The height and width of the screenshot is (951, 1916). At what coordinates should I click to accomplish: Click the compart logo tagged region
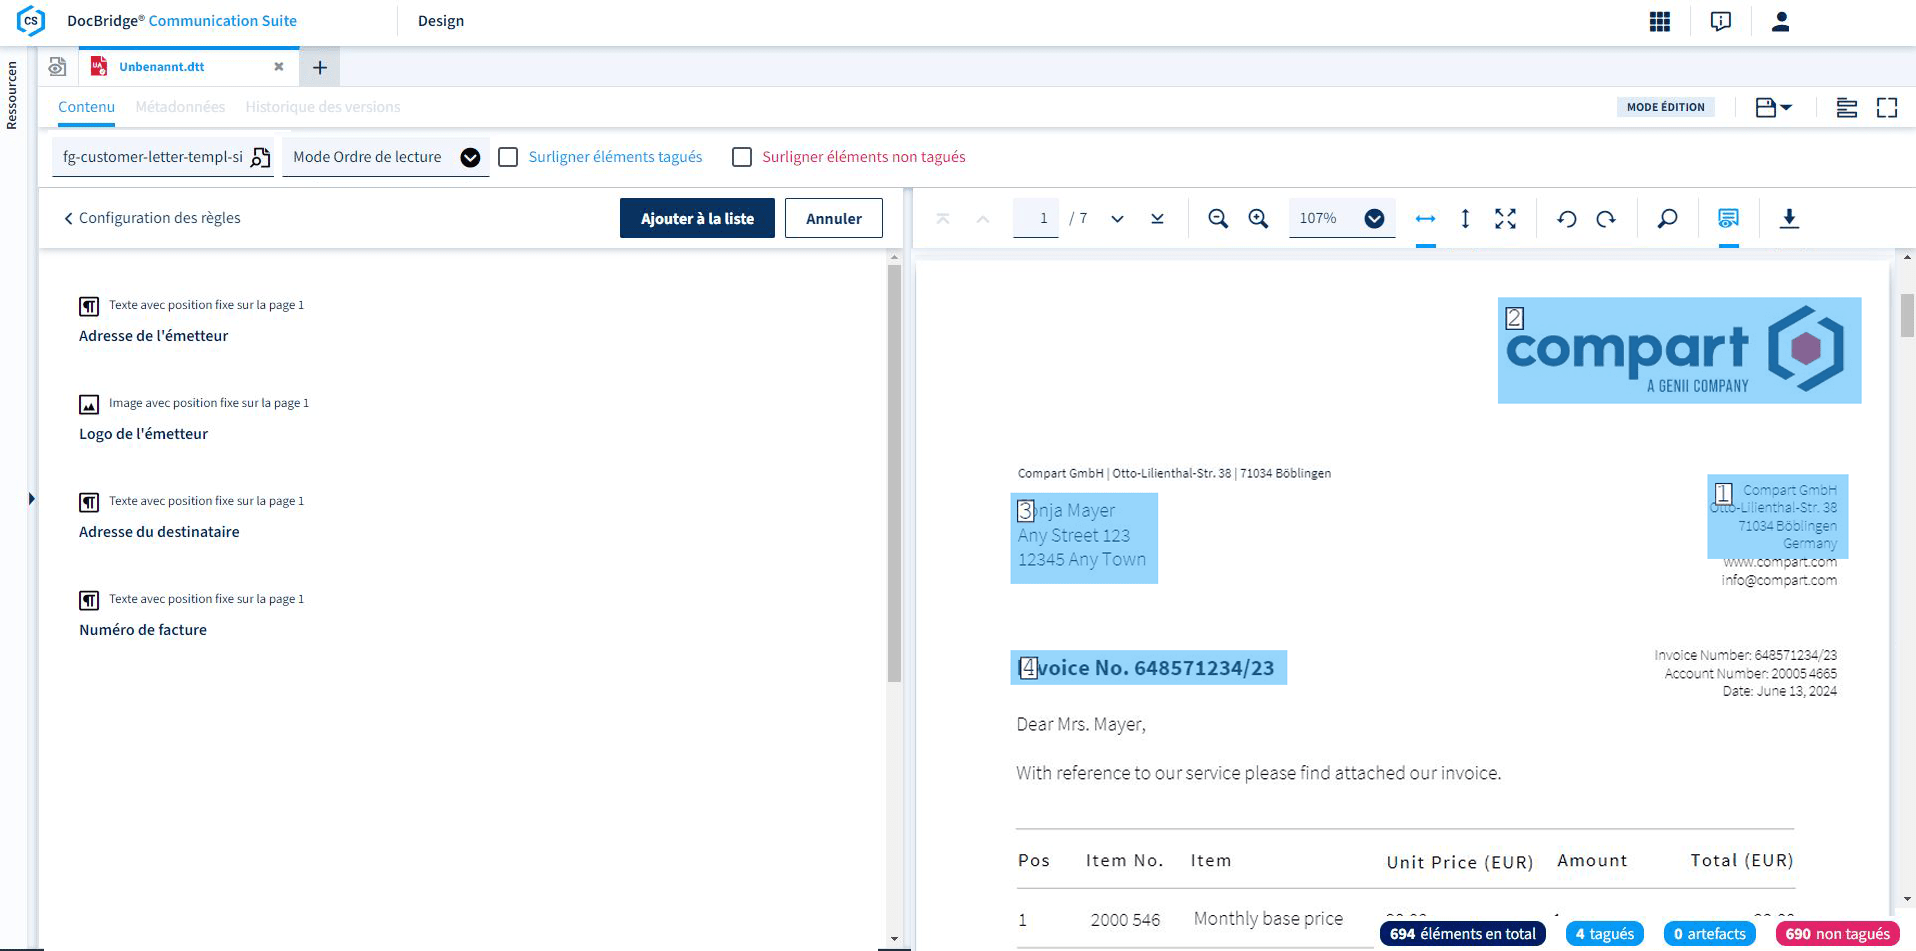coord(1679,350)
